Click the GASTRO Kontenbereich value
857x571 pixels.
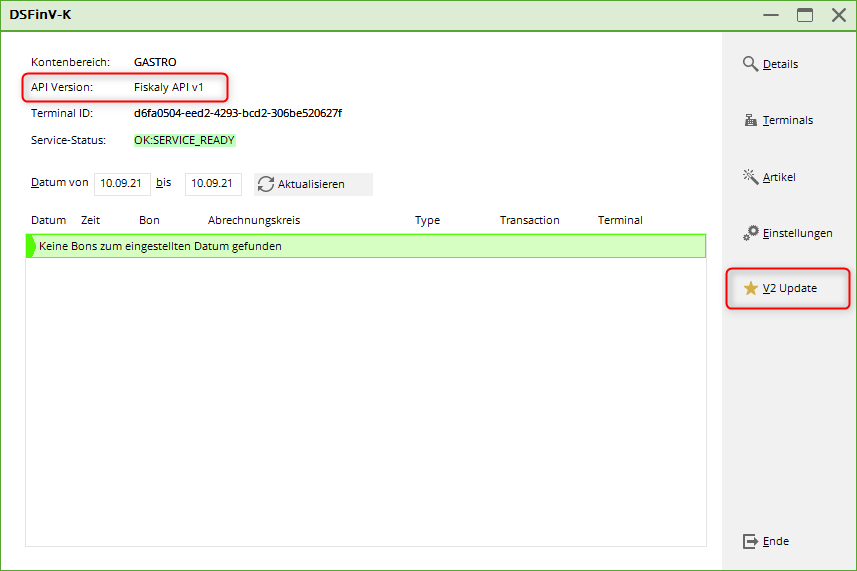pos(155,62)
